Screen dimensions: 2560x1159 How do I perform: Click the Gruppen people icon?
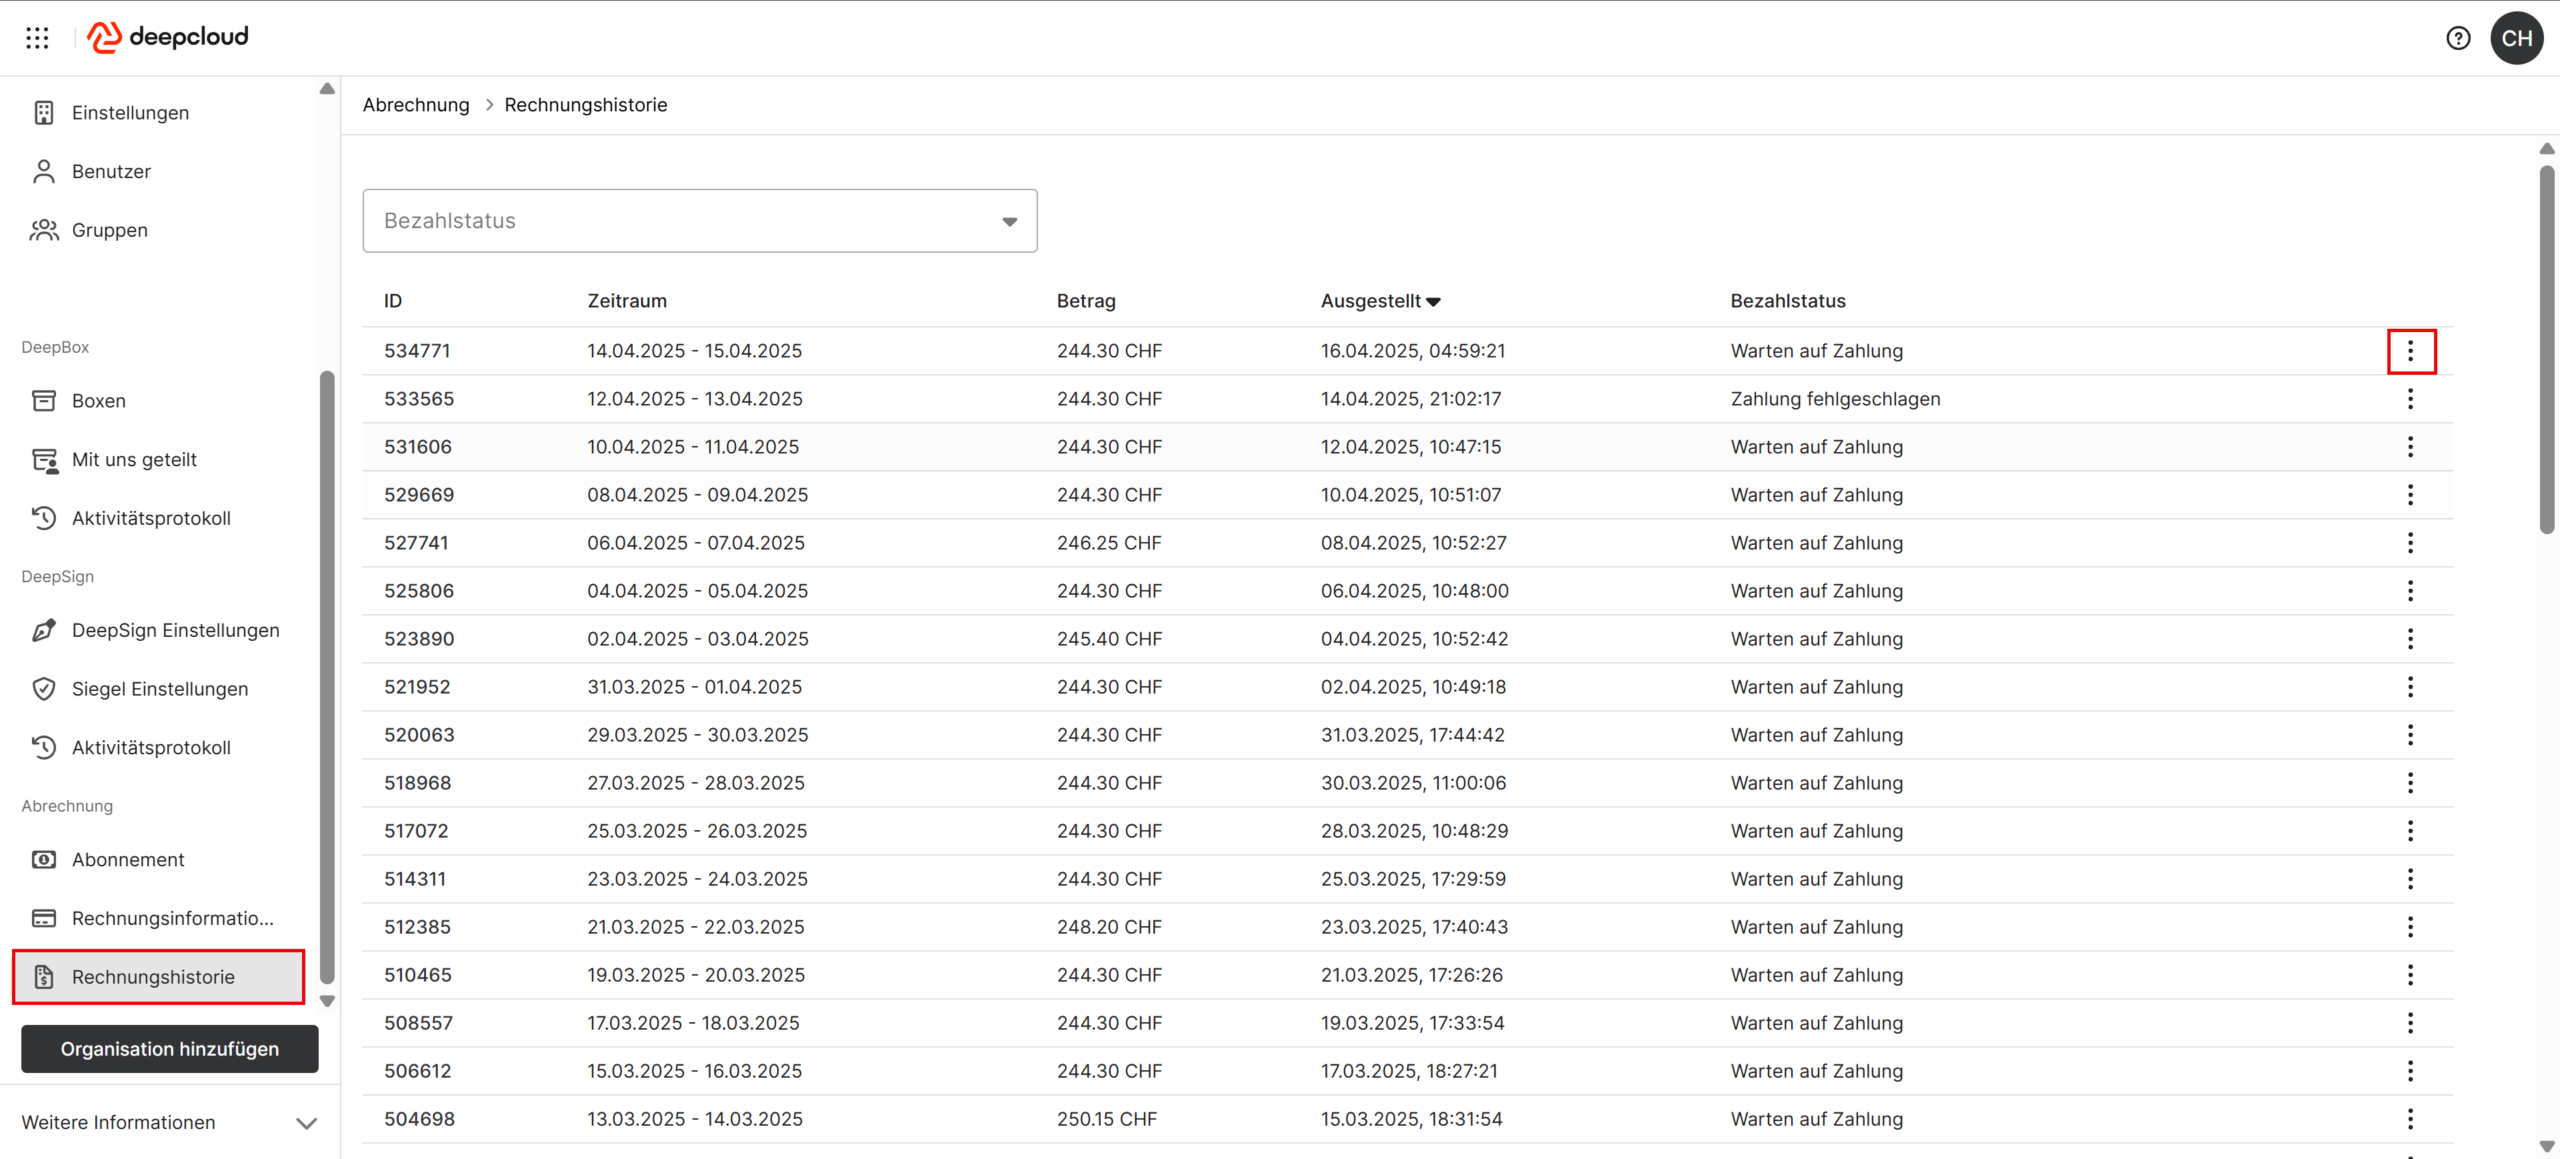coord(44,230)
